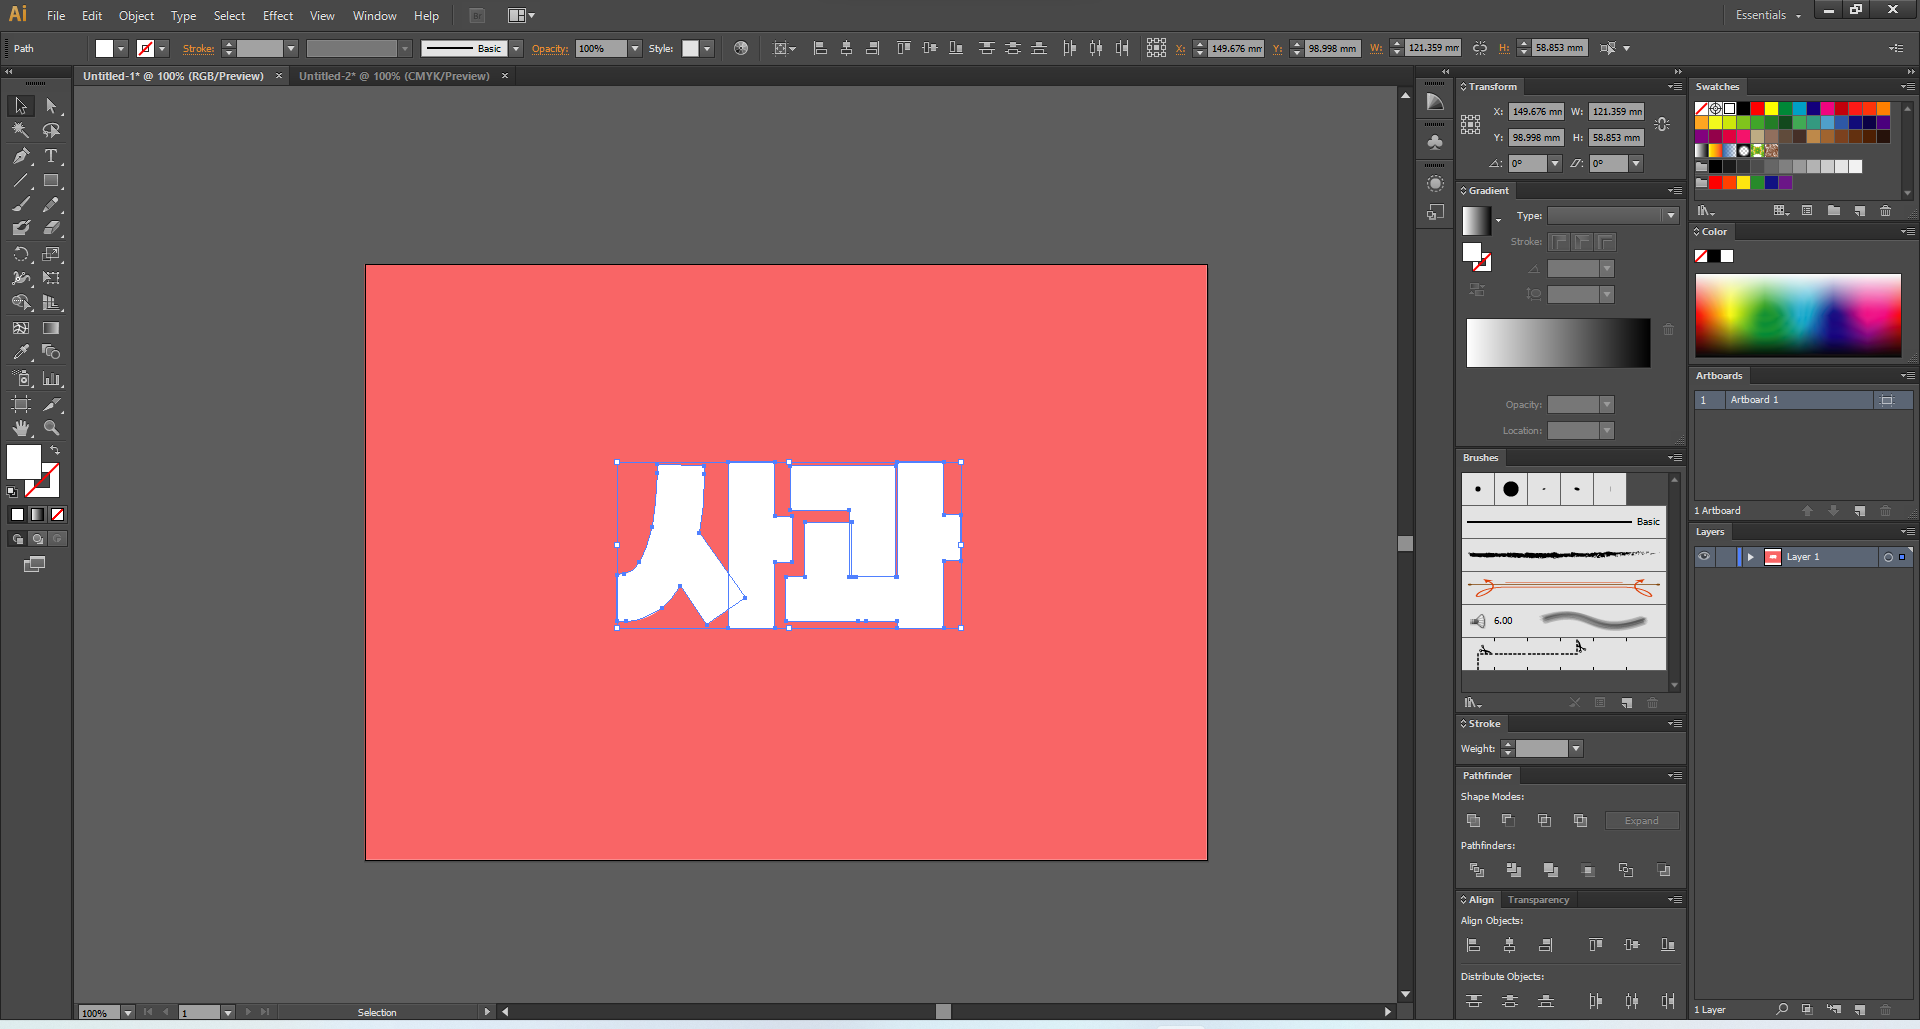
Task: Swap fill and stroke colors
Action: (55, 451)
